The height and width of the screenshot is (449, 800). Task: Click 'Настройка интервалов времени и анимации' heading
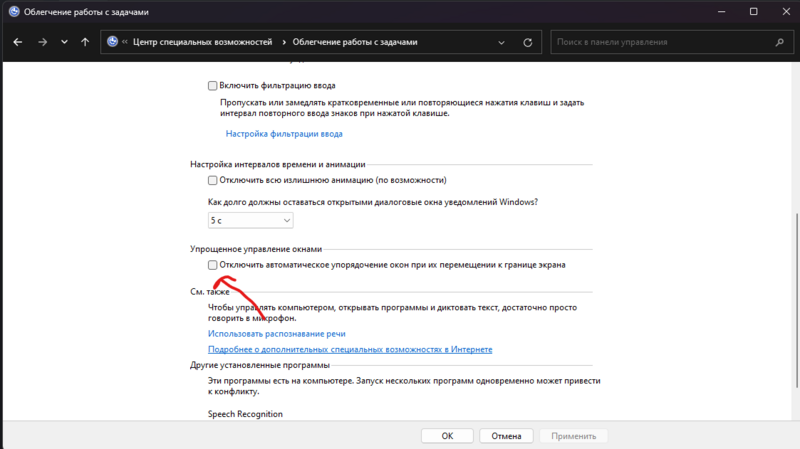click(278, 164)
